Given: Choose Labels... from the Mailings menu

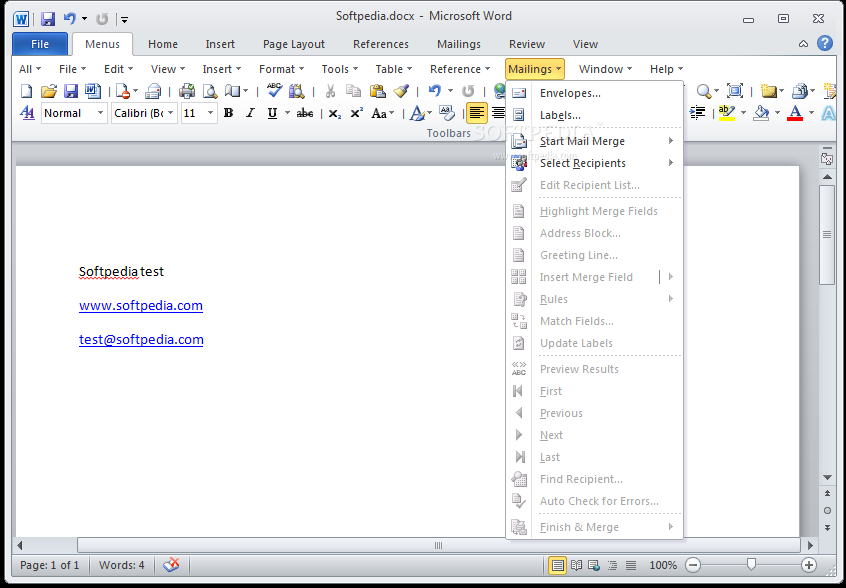Looking at the screenshot, I should tap(595, 115).
